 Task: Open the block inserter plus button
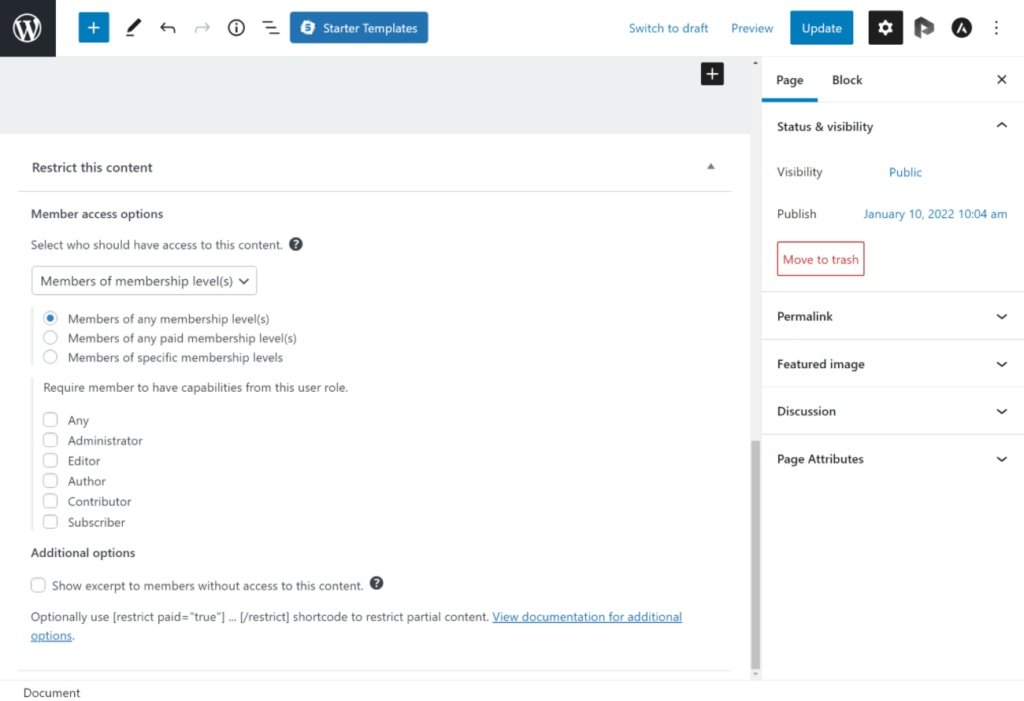(93, 28)
